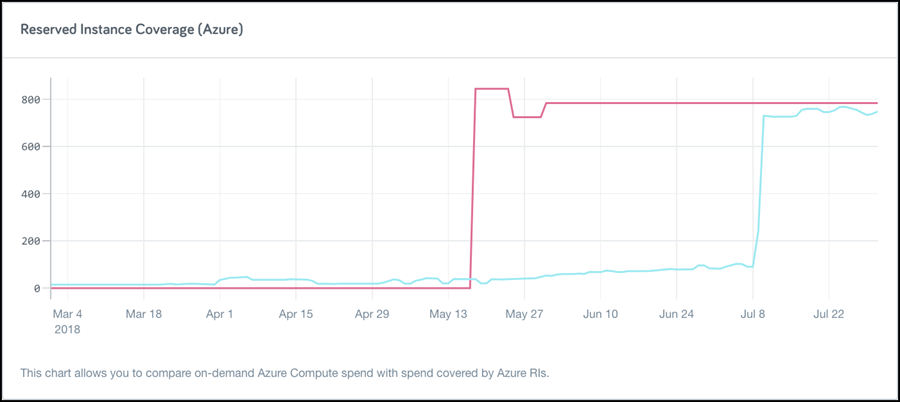Click the Apr 29 x-axis label
This screenshot has width=900, height=402.
click(371, 314)
